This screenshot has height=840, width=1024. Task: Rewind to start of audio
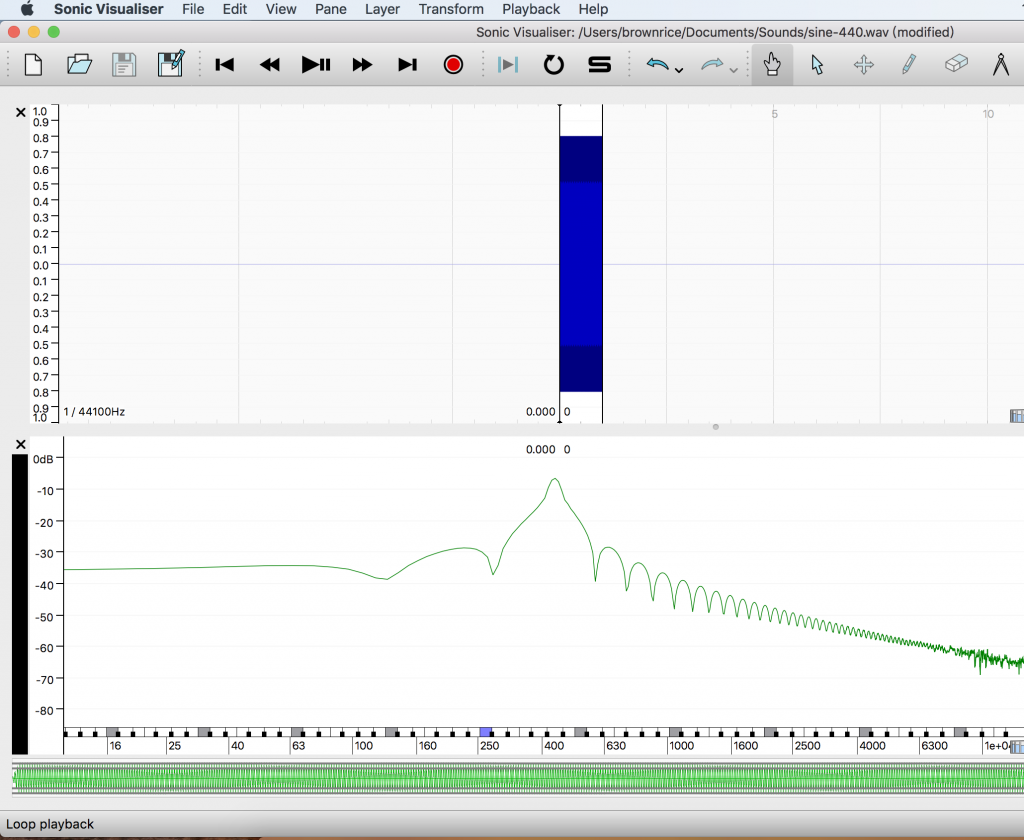tap(225, 65)
